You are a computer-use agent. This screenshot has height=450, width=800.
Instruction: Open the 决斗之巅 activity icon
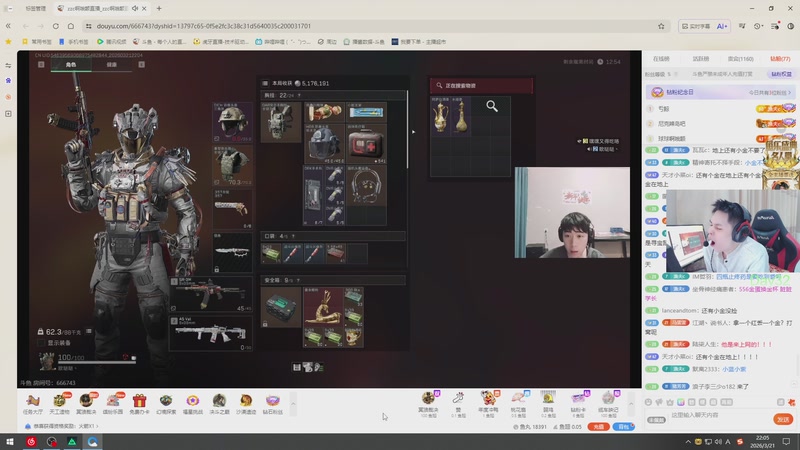(x=219, y=405)
